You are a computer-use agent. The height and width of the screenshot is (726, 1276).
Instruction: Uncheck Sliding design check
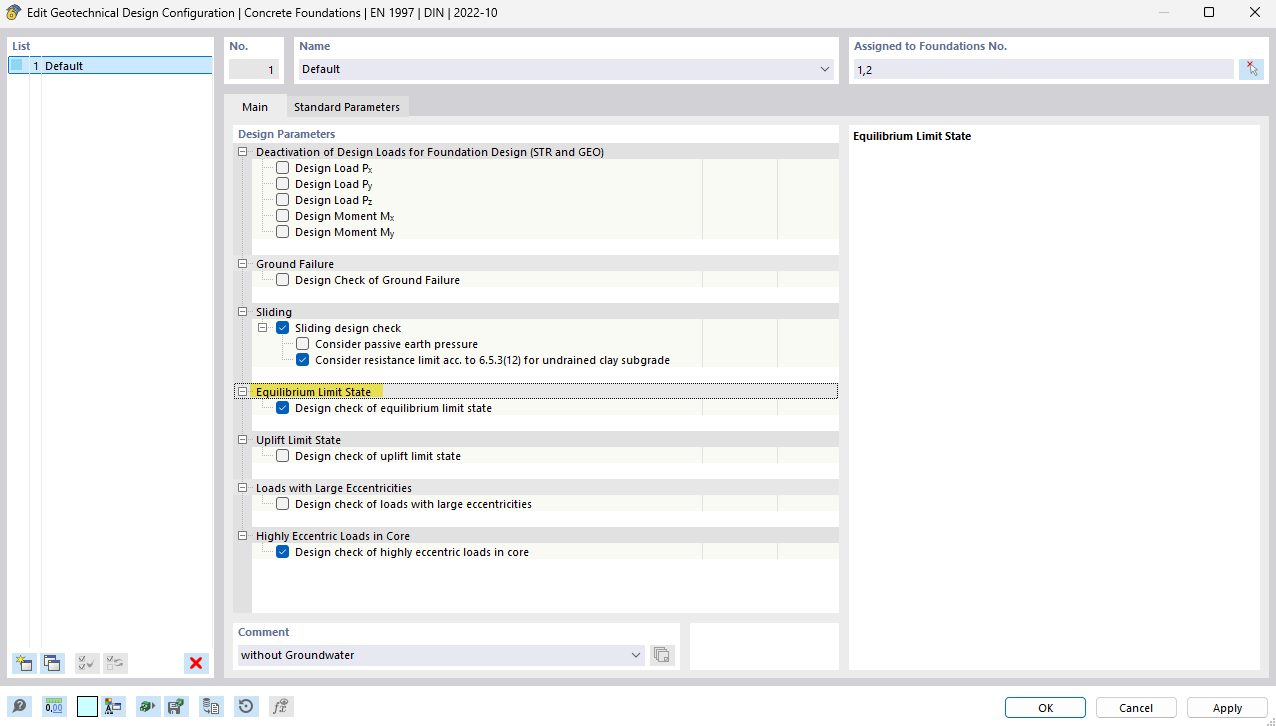tap(283, 328)
